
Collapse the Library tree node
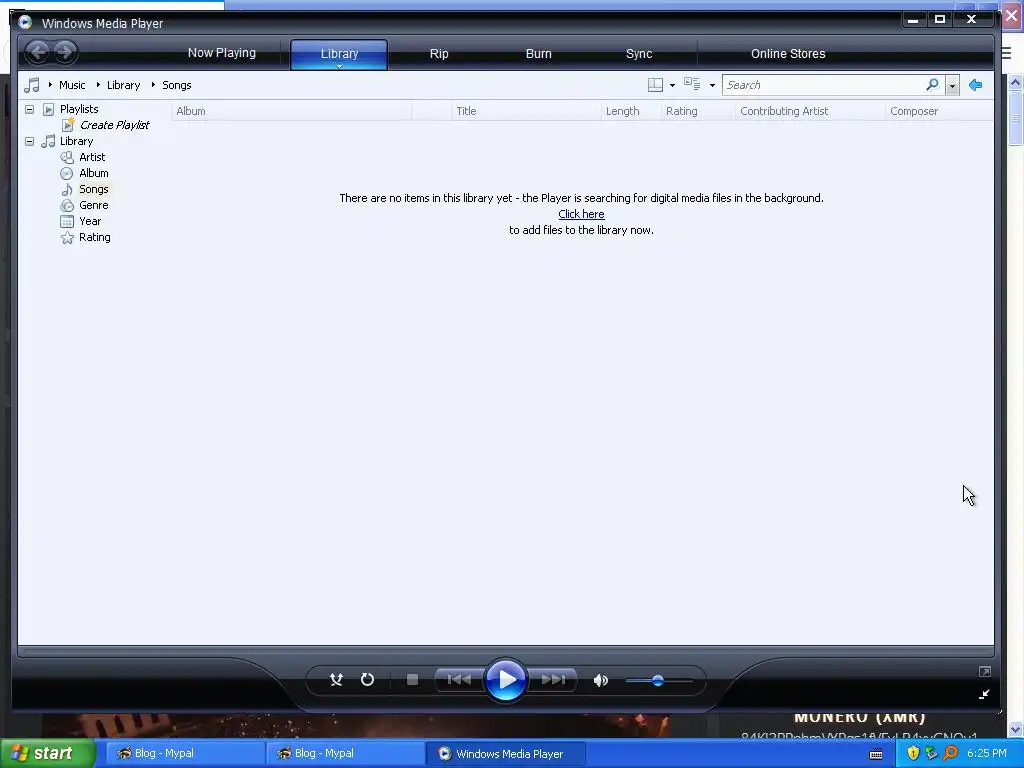[x=29, y=141]
